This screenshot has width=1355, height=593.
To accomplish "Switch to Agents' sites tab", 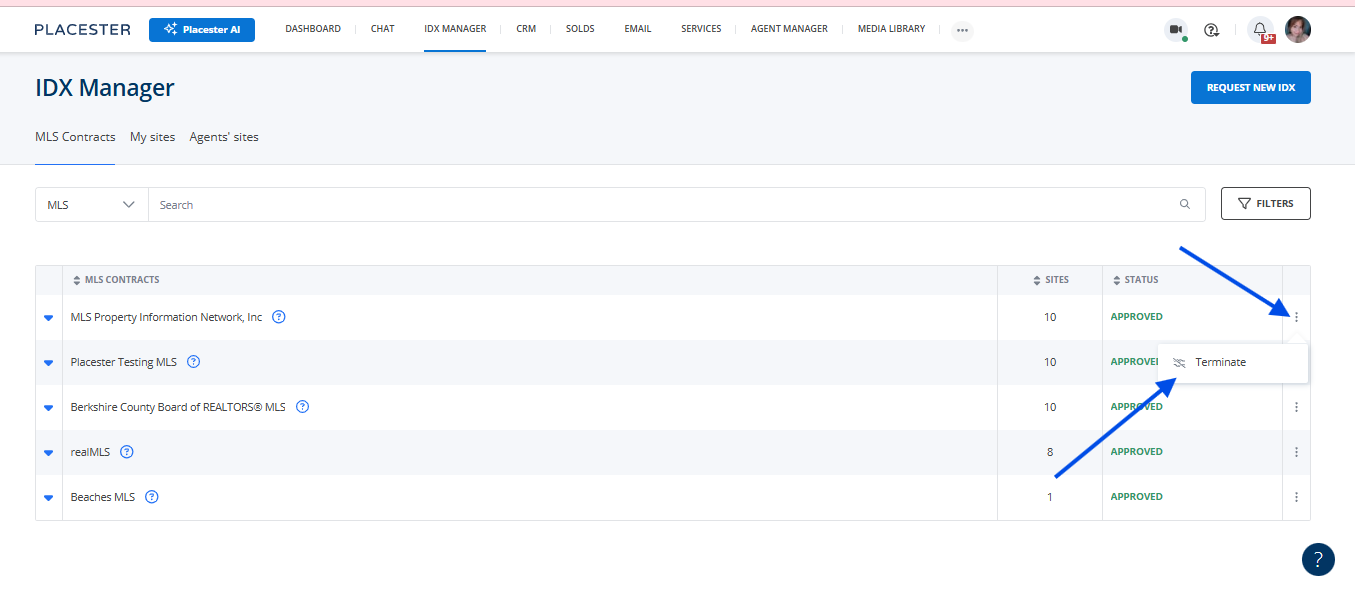I will (224, 137).
